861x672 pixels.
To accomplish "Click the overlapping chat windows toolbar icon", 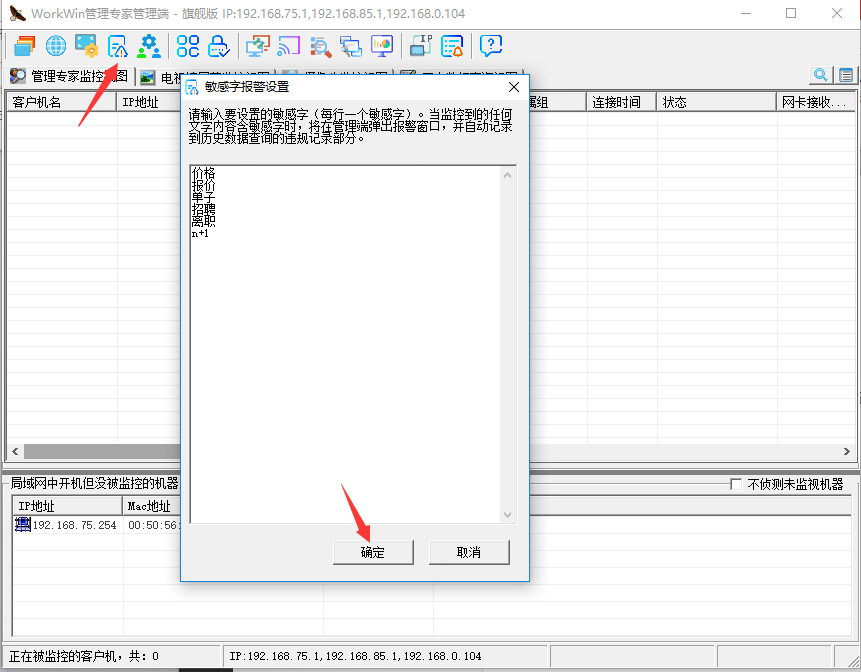I will click(x=351, y=47).
